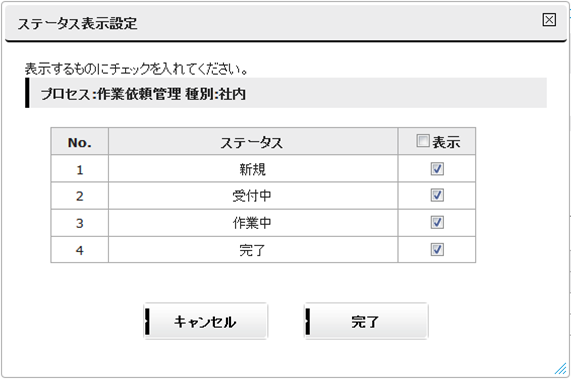Select the 完了 status cell in row 4

click(x=253, y=249)
